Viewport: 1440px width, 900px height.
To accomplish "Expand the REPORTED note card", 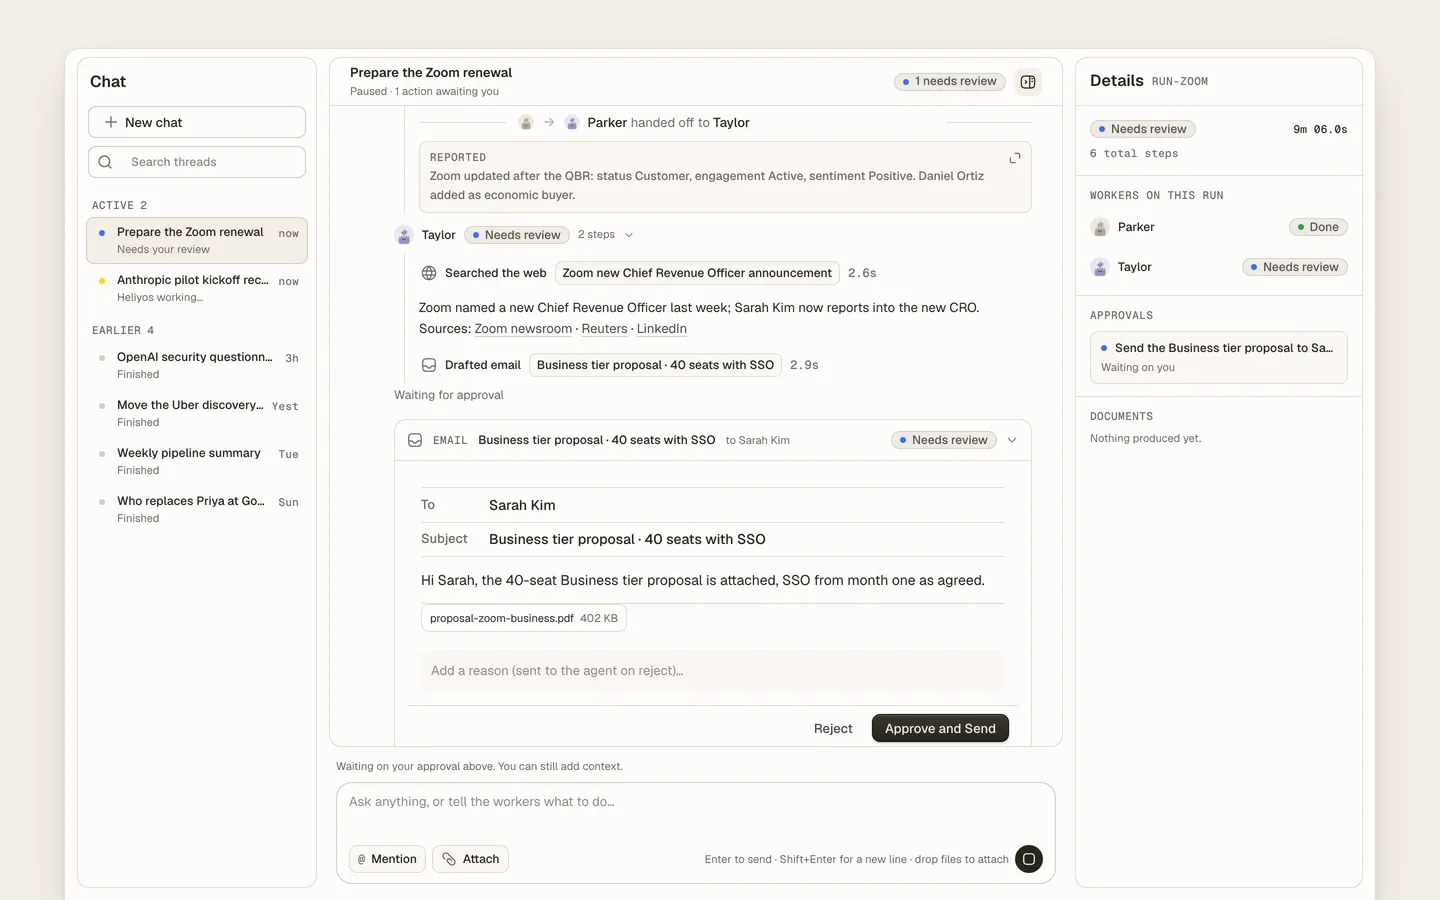I will (1015, 158).
